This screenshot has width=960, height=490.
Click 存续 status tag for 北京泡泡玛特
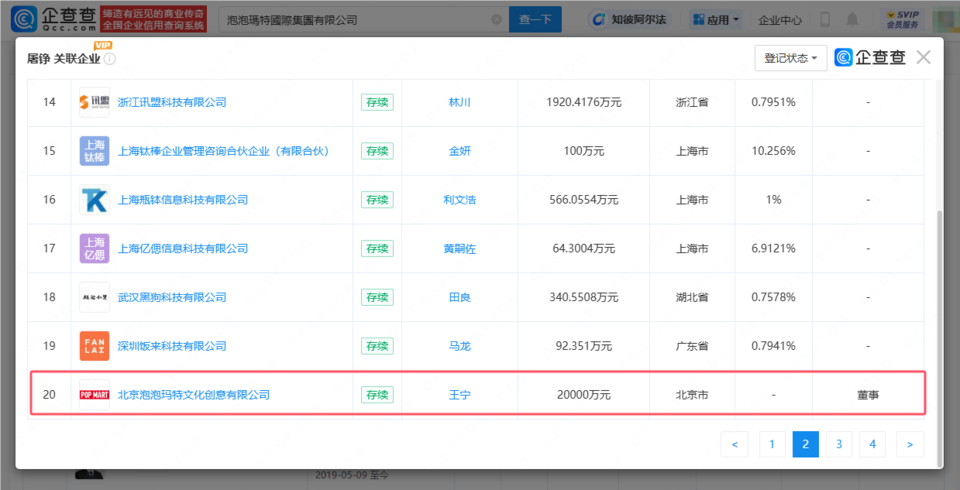(377, 394)
